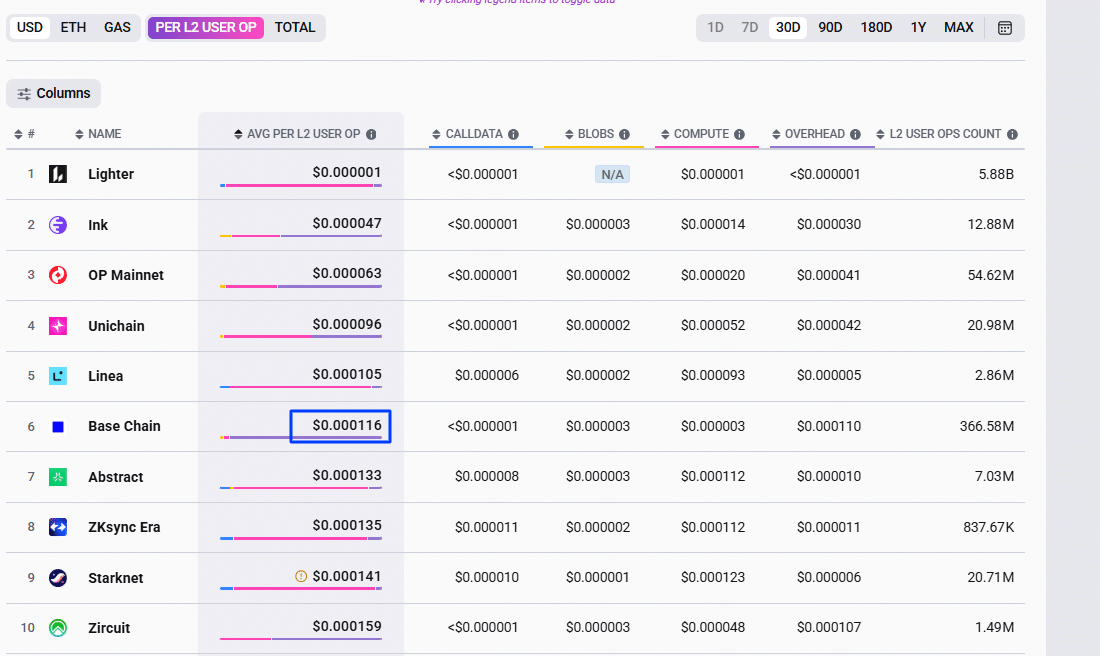Sort by COMPUTE column header
The height and width of the screenshot is (656, 1100).
(700, 134)
